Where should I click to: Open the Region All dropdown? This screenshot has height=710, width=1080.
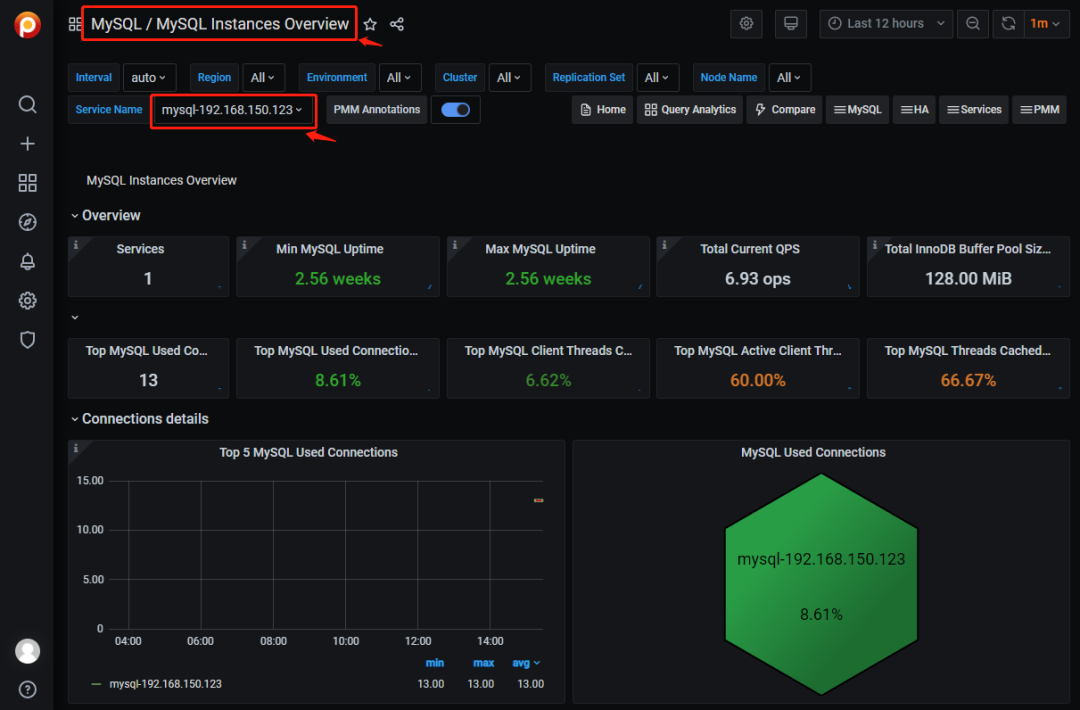pos(263,78)
